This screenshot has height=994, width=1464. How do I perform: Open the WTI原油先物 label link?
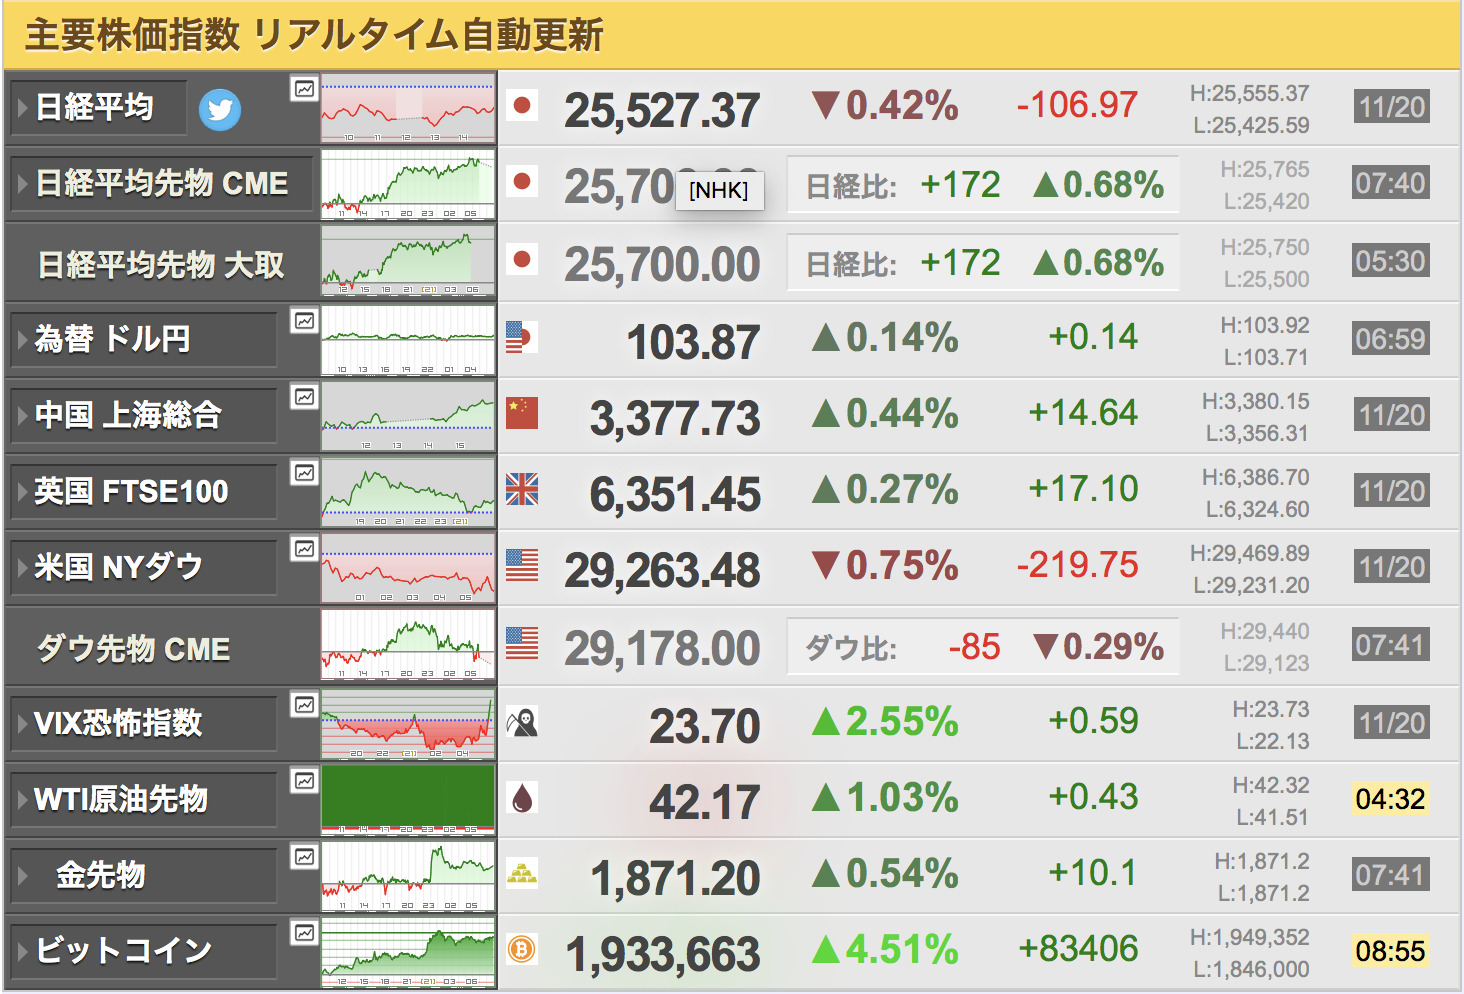pos(121,799)
